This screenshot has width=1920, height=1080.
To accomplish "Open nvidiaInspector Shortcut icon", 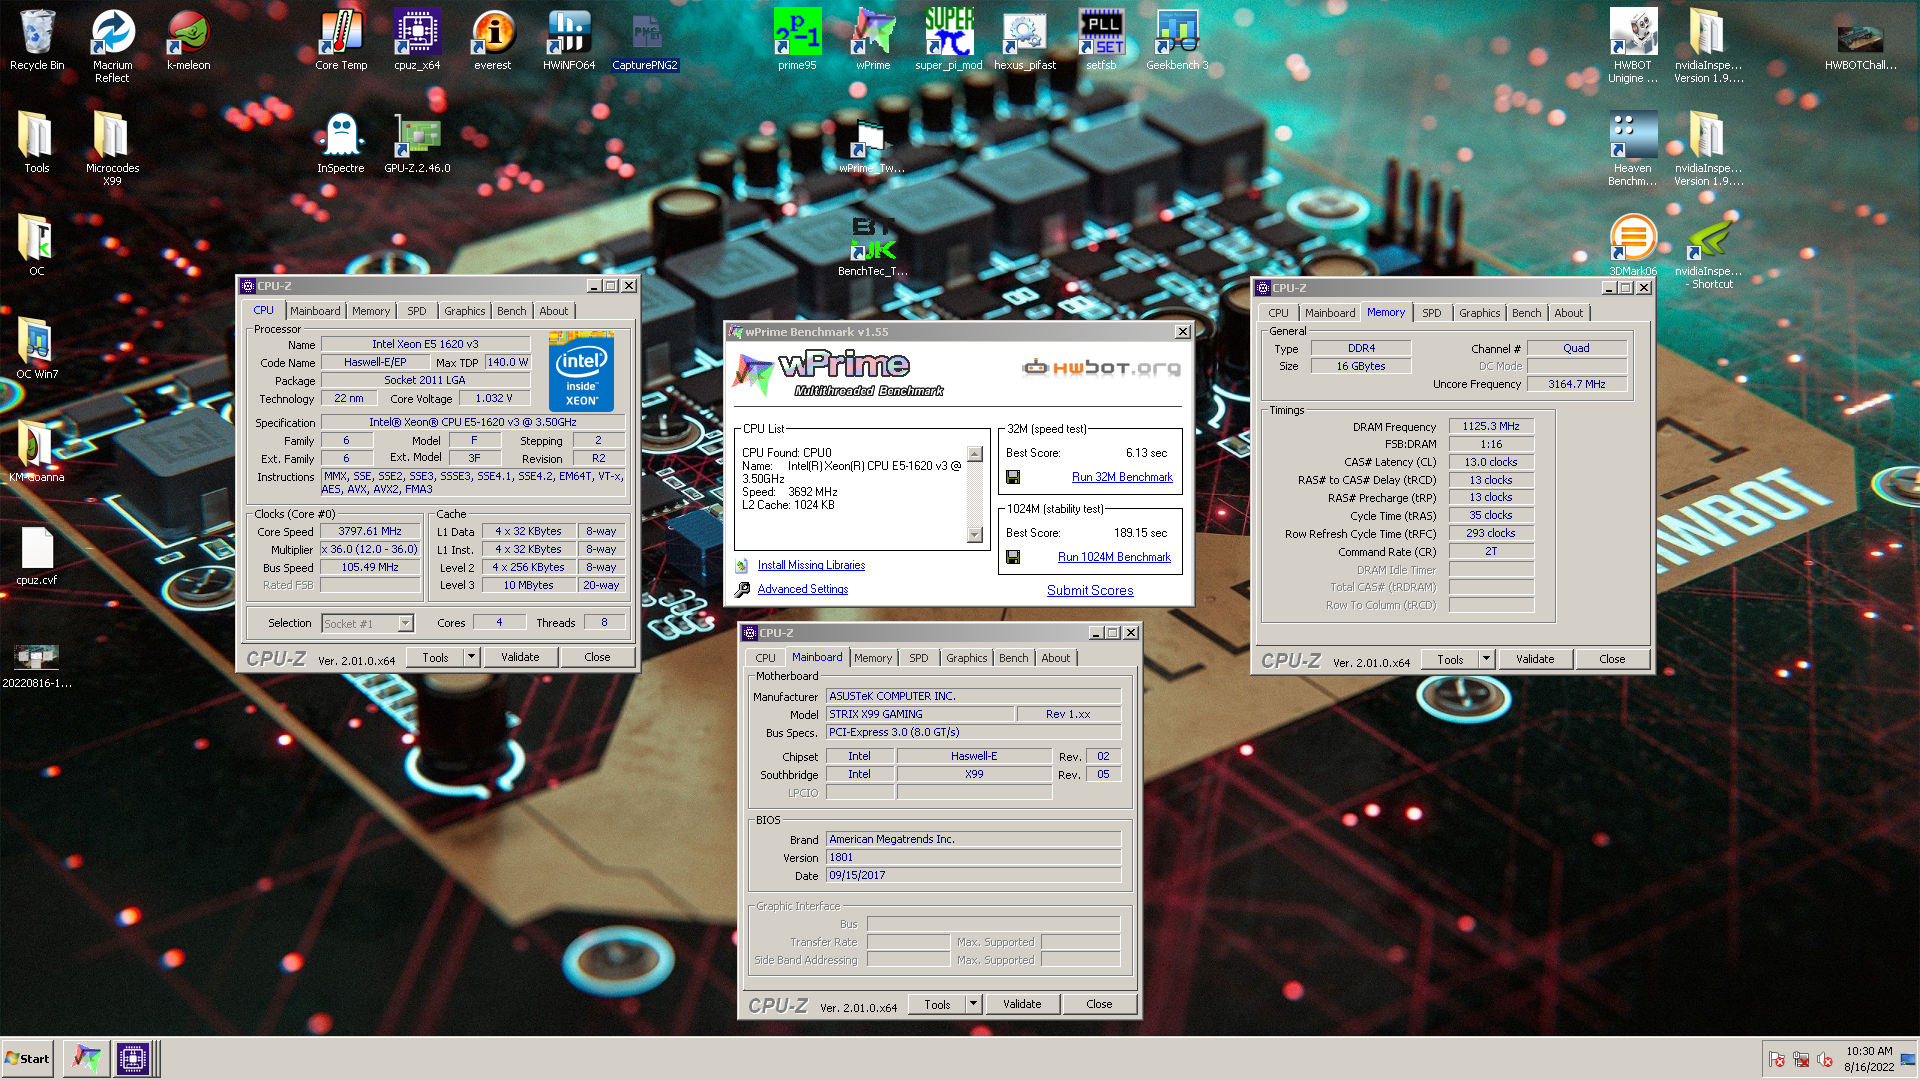I will point(1709,251).
